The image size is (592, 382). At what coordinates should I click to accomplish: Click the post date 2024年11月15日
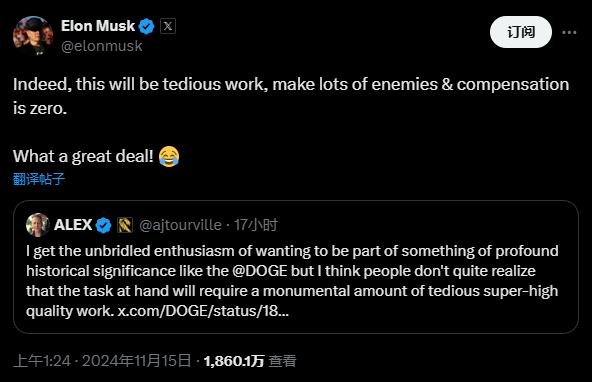point(136,361)
